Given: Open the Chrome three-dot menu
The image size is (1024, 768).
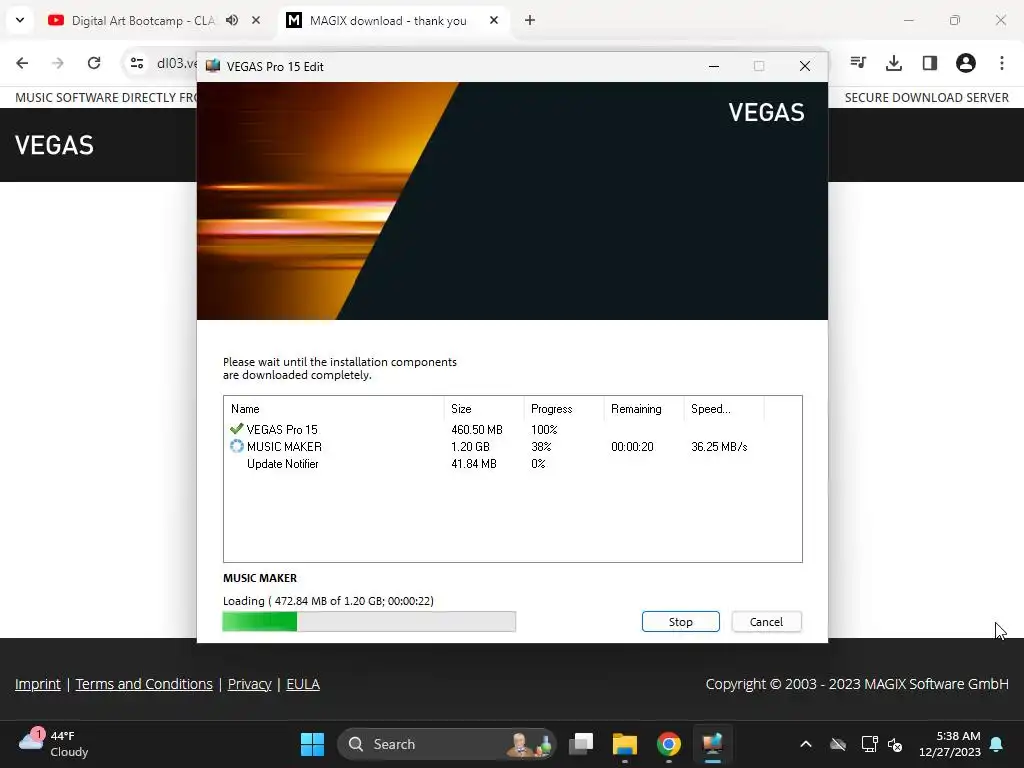Looking at the screenshot, I should tap(1002, 63).
